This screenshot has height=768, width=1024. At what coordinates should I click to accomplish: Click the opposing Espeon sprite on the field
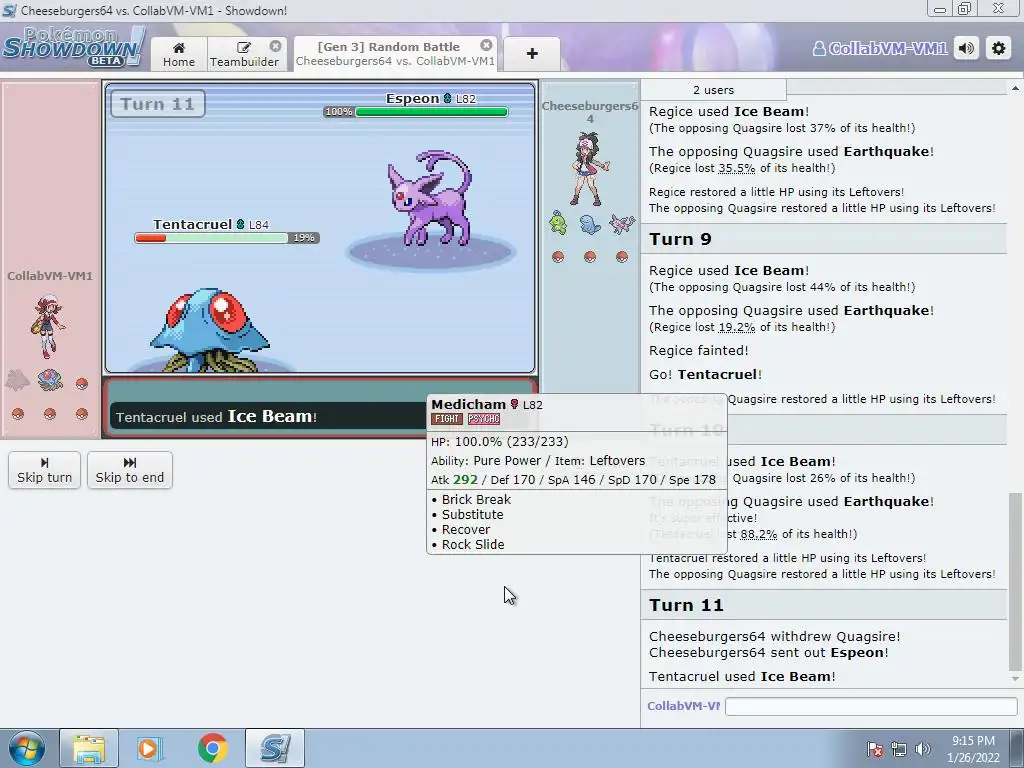430,199
